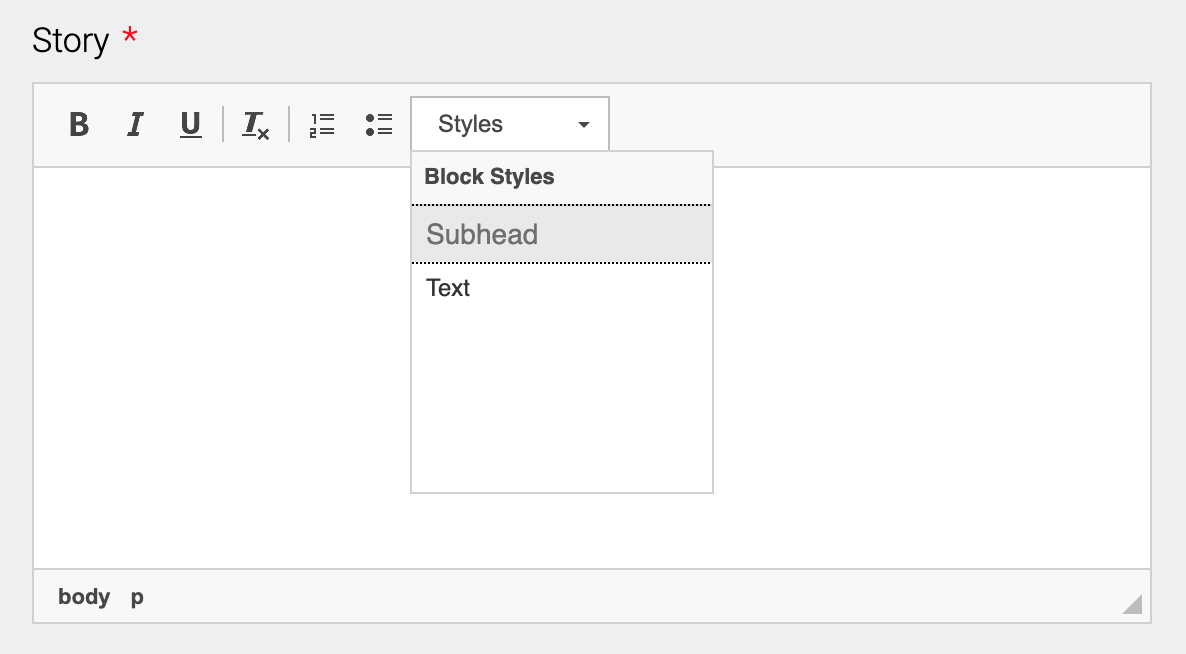Toggle underline formatting on selected text

(190, 124)
